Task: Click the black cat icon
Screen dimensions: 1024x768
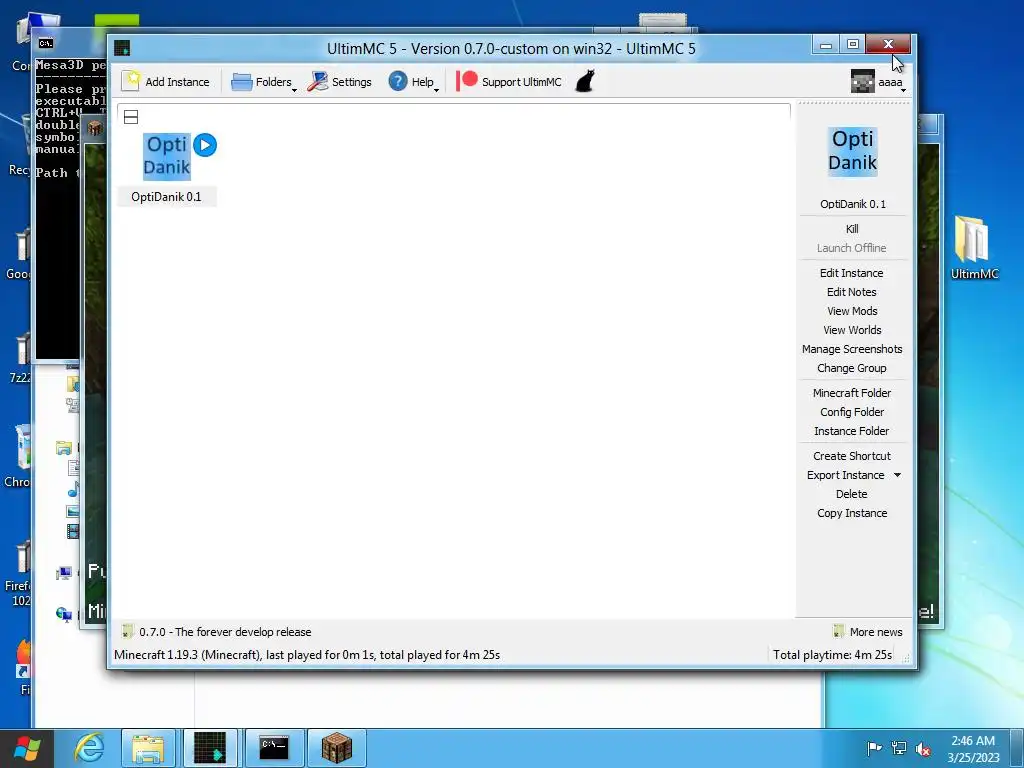Action: pyautogui.click(x=585, y=82)
